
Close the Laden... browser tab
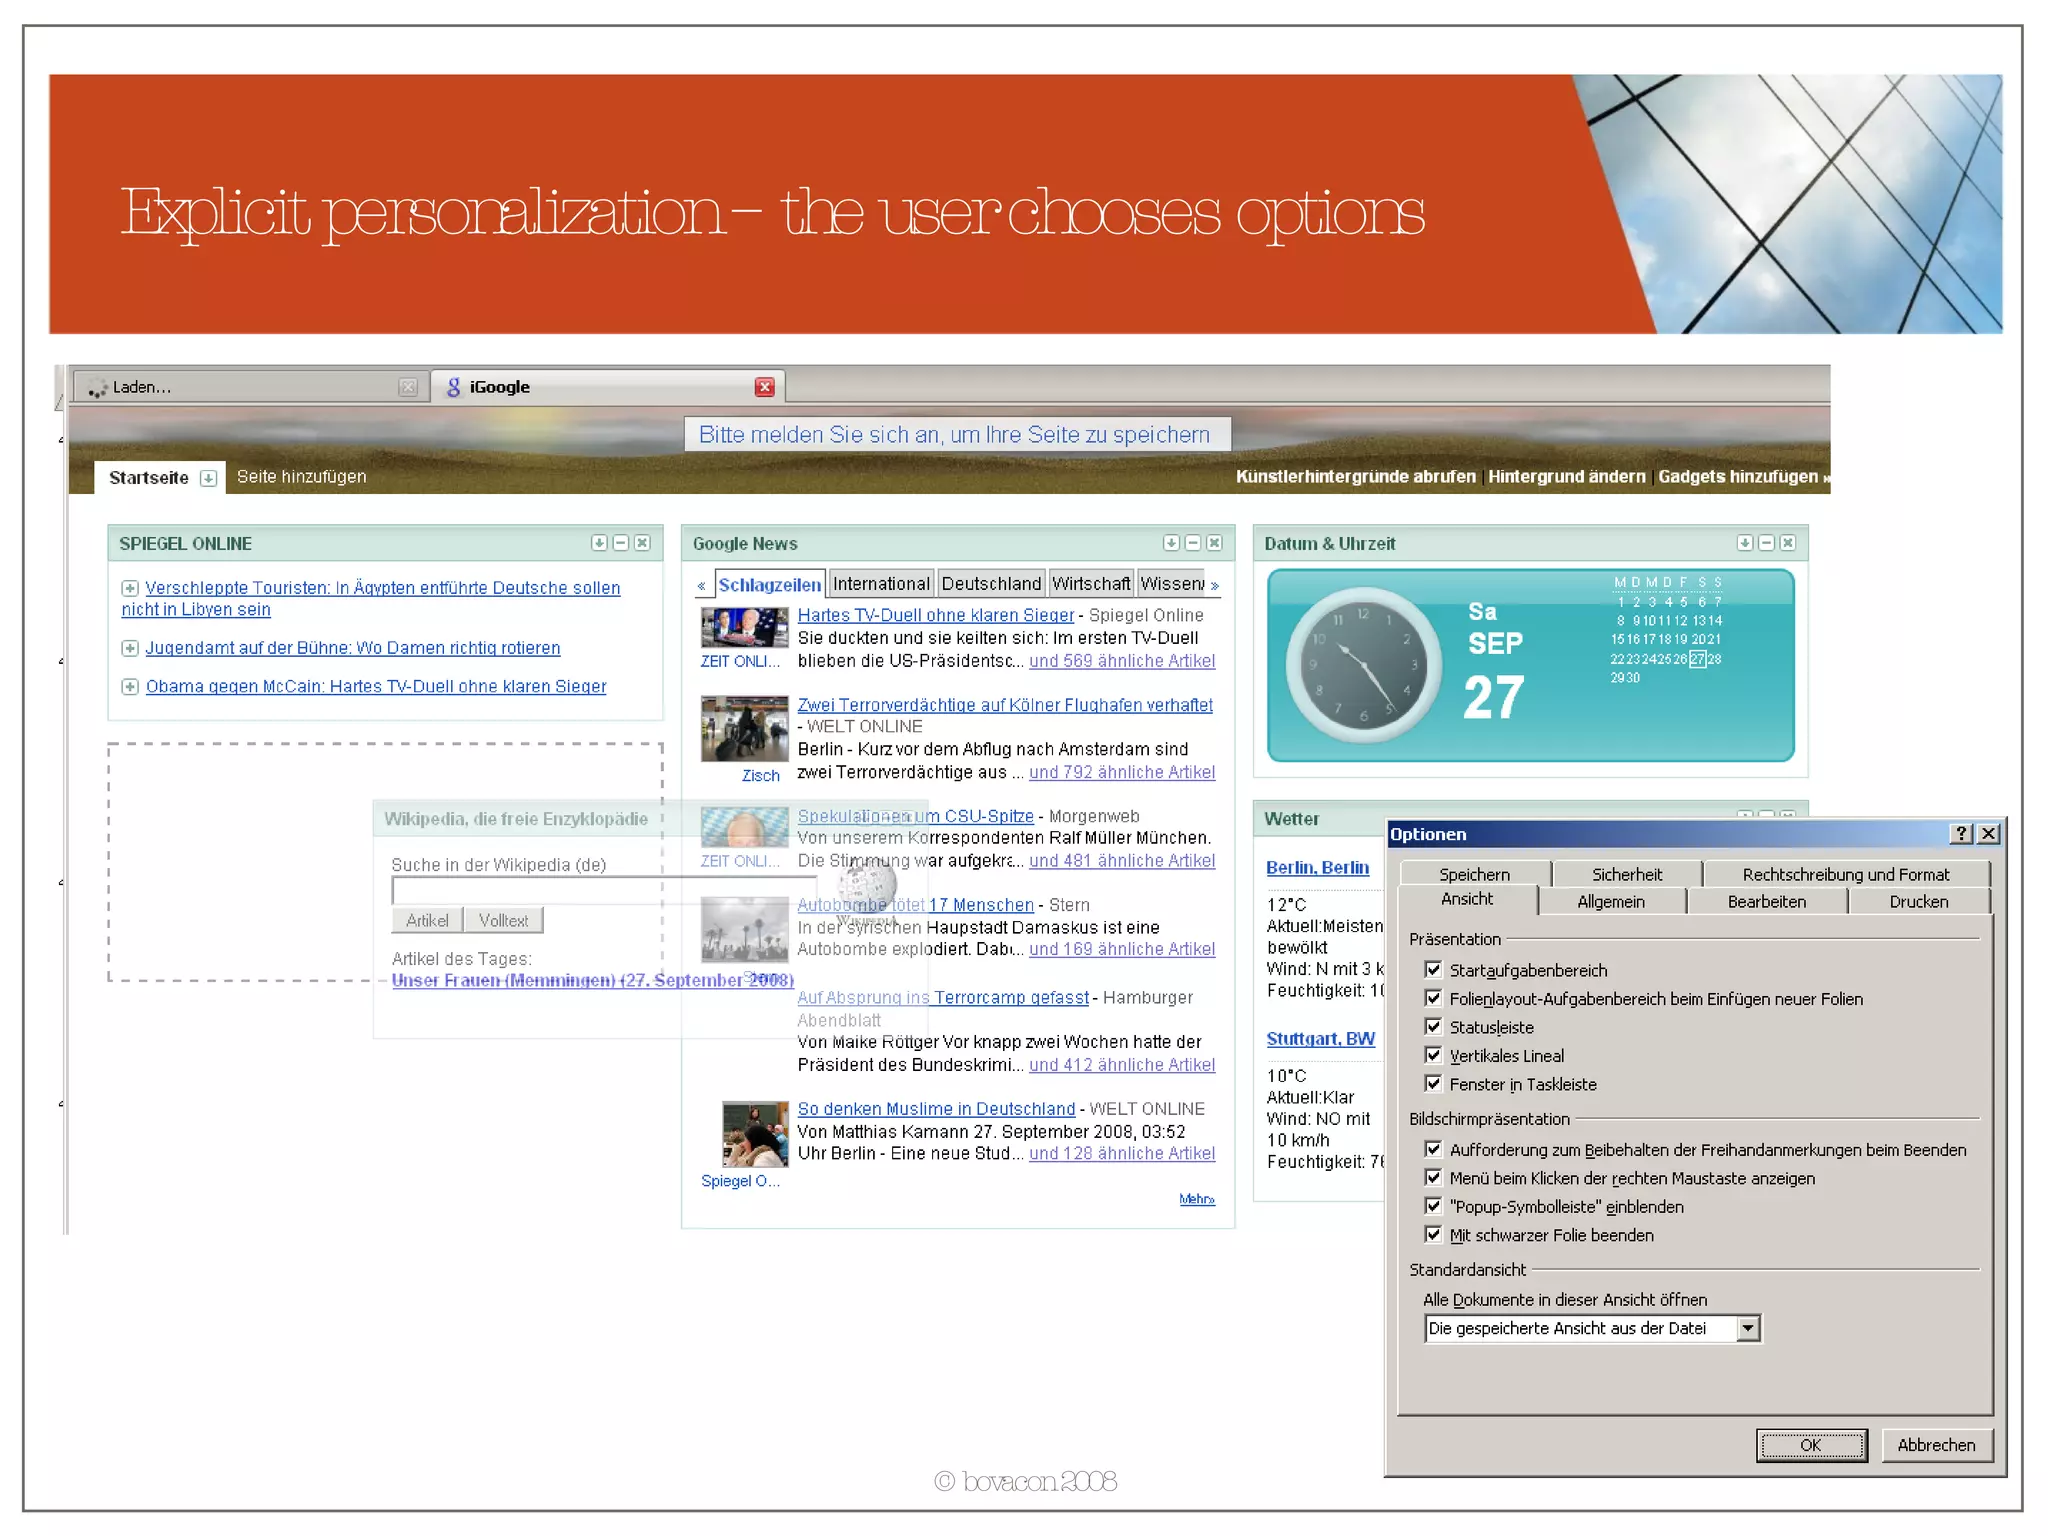(407, 387)
